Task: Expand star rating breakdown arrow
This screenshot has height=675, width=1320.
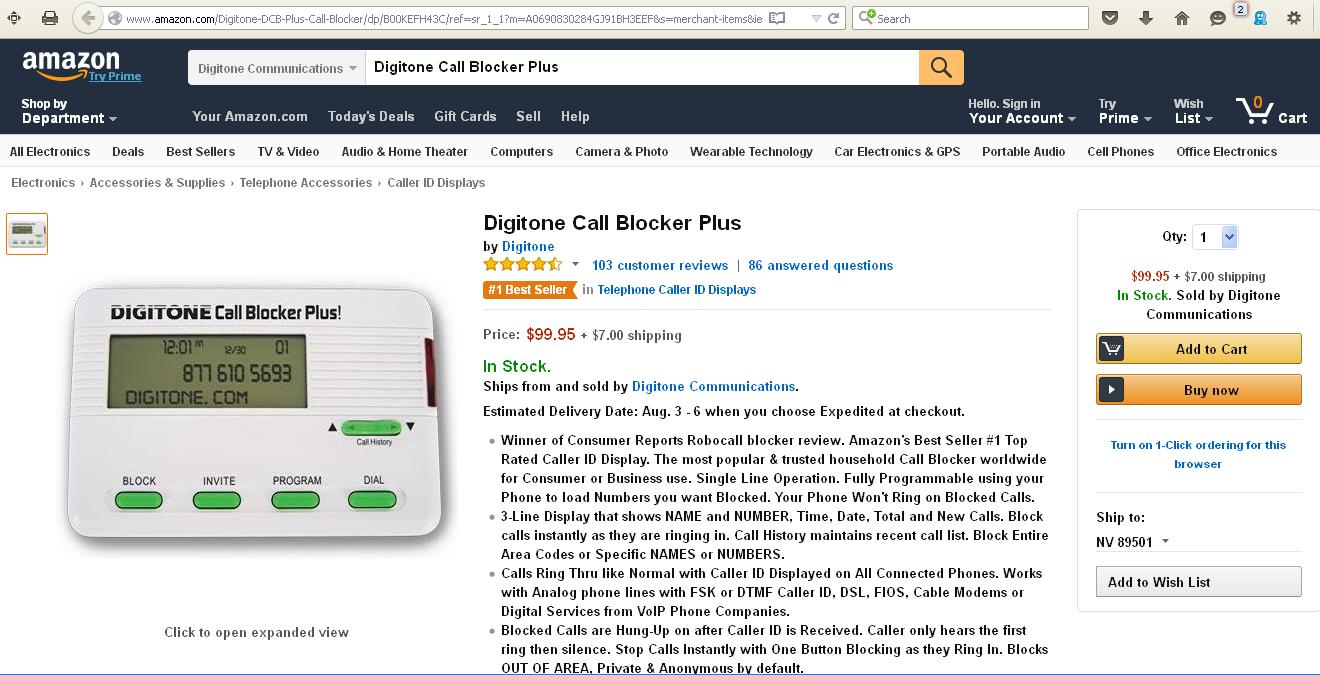Action: point(575,265)
